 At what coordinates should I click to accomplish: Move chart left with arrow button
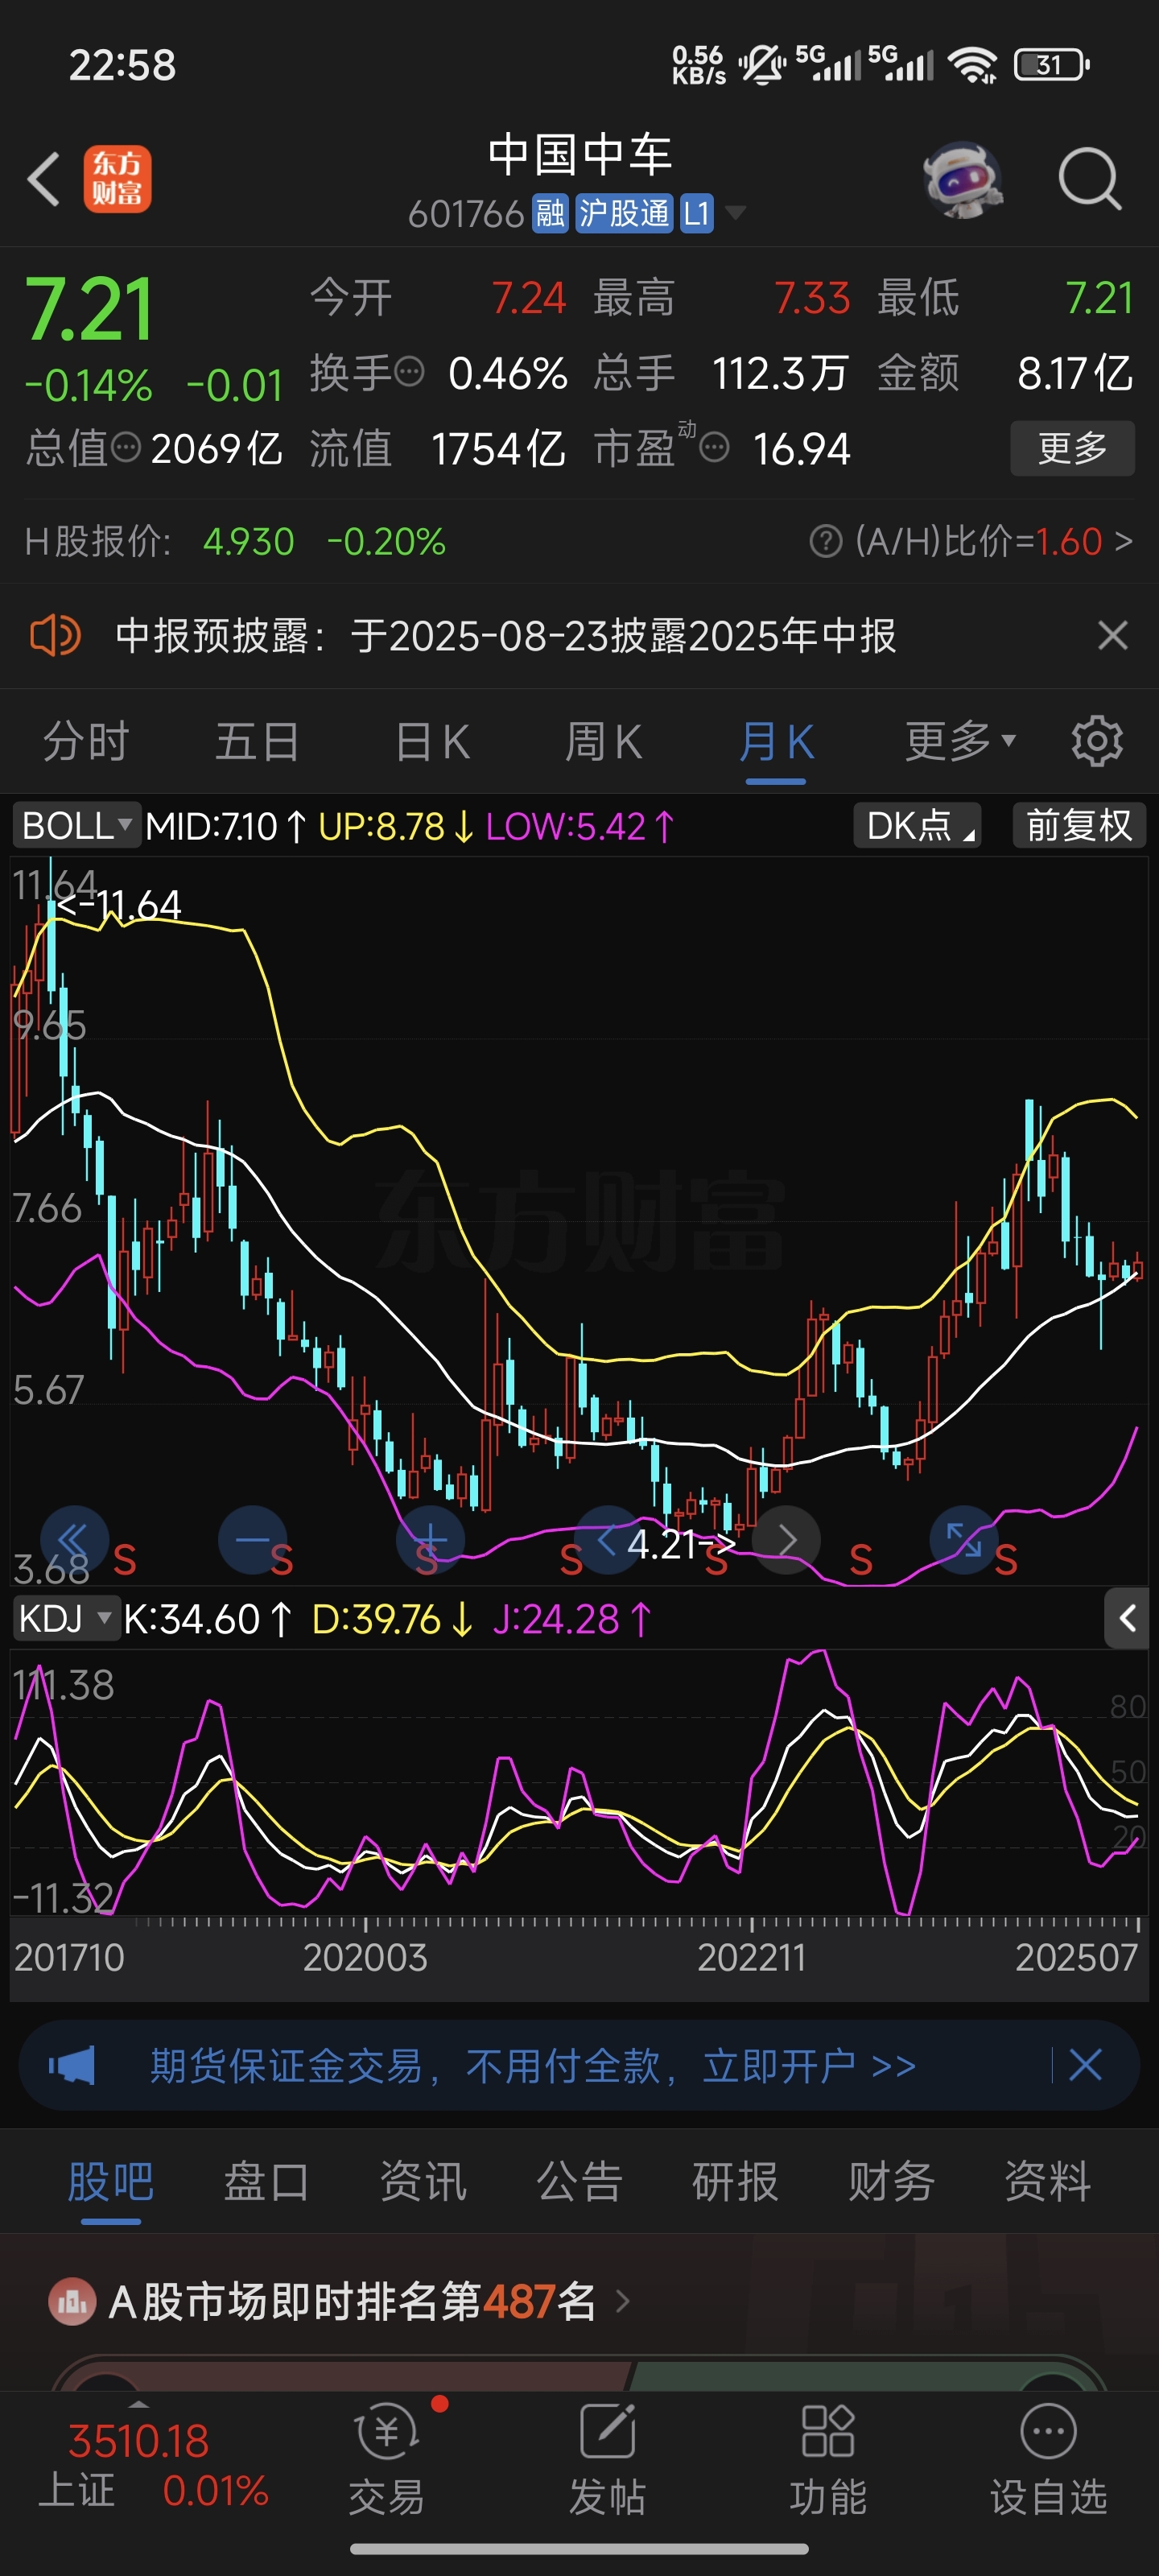(x=608, y=1540)
